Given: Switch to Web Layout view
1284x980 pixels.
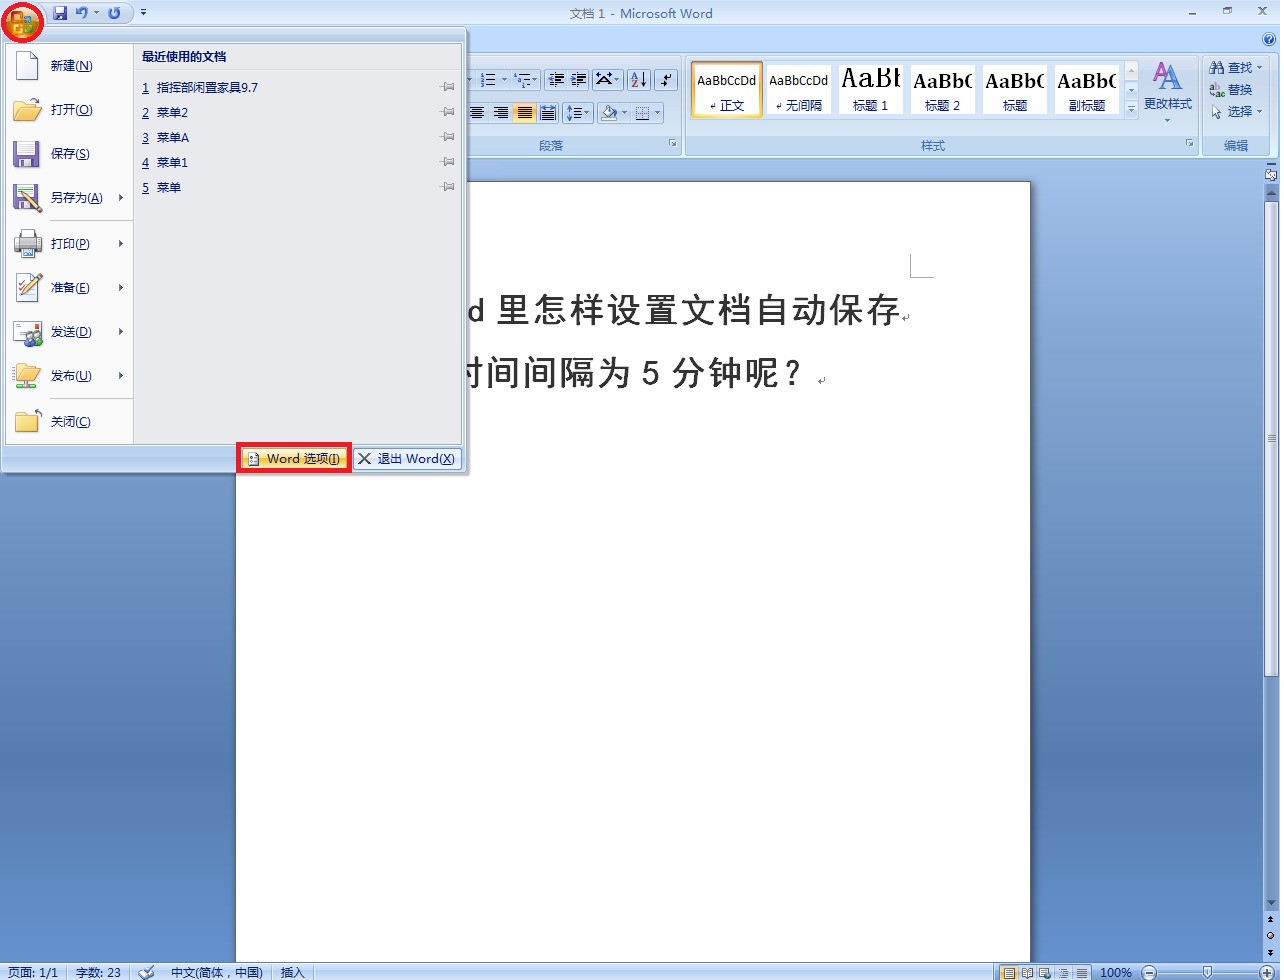Looking at the screenshot, I should (x=1045, y=972).
